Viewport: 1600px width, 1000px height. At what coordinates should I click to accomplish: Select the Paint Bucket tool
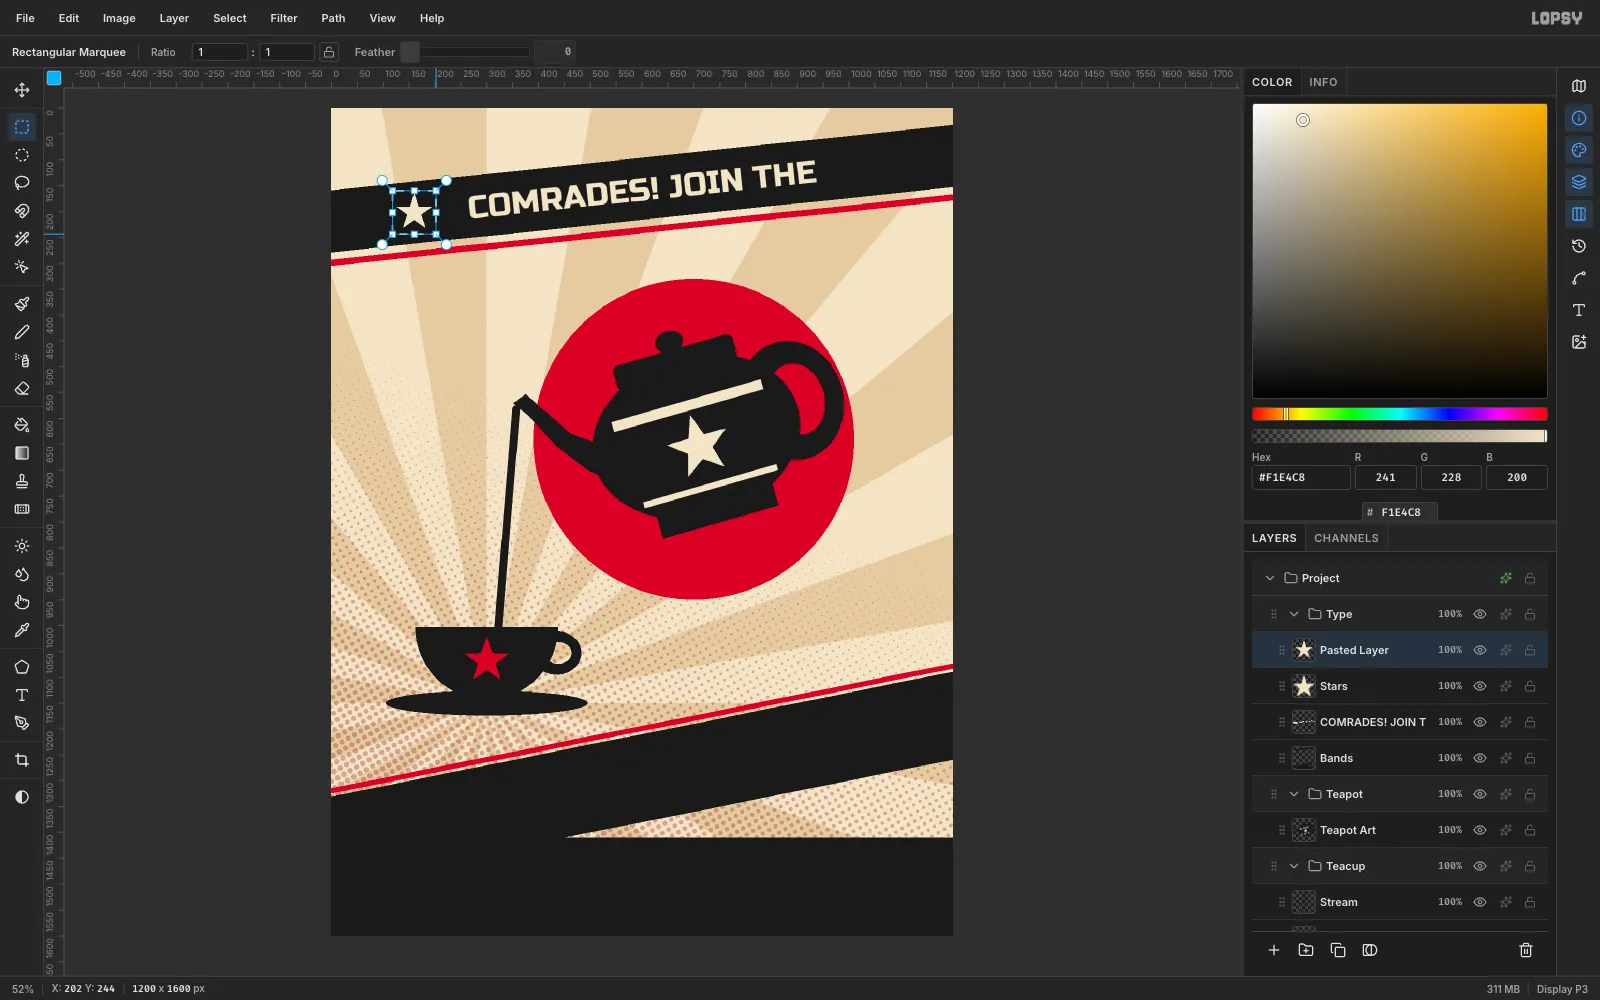point(22,425)
